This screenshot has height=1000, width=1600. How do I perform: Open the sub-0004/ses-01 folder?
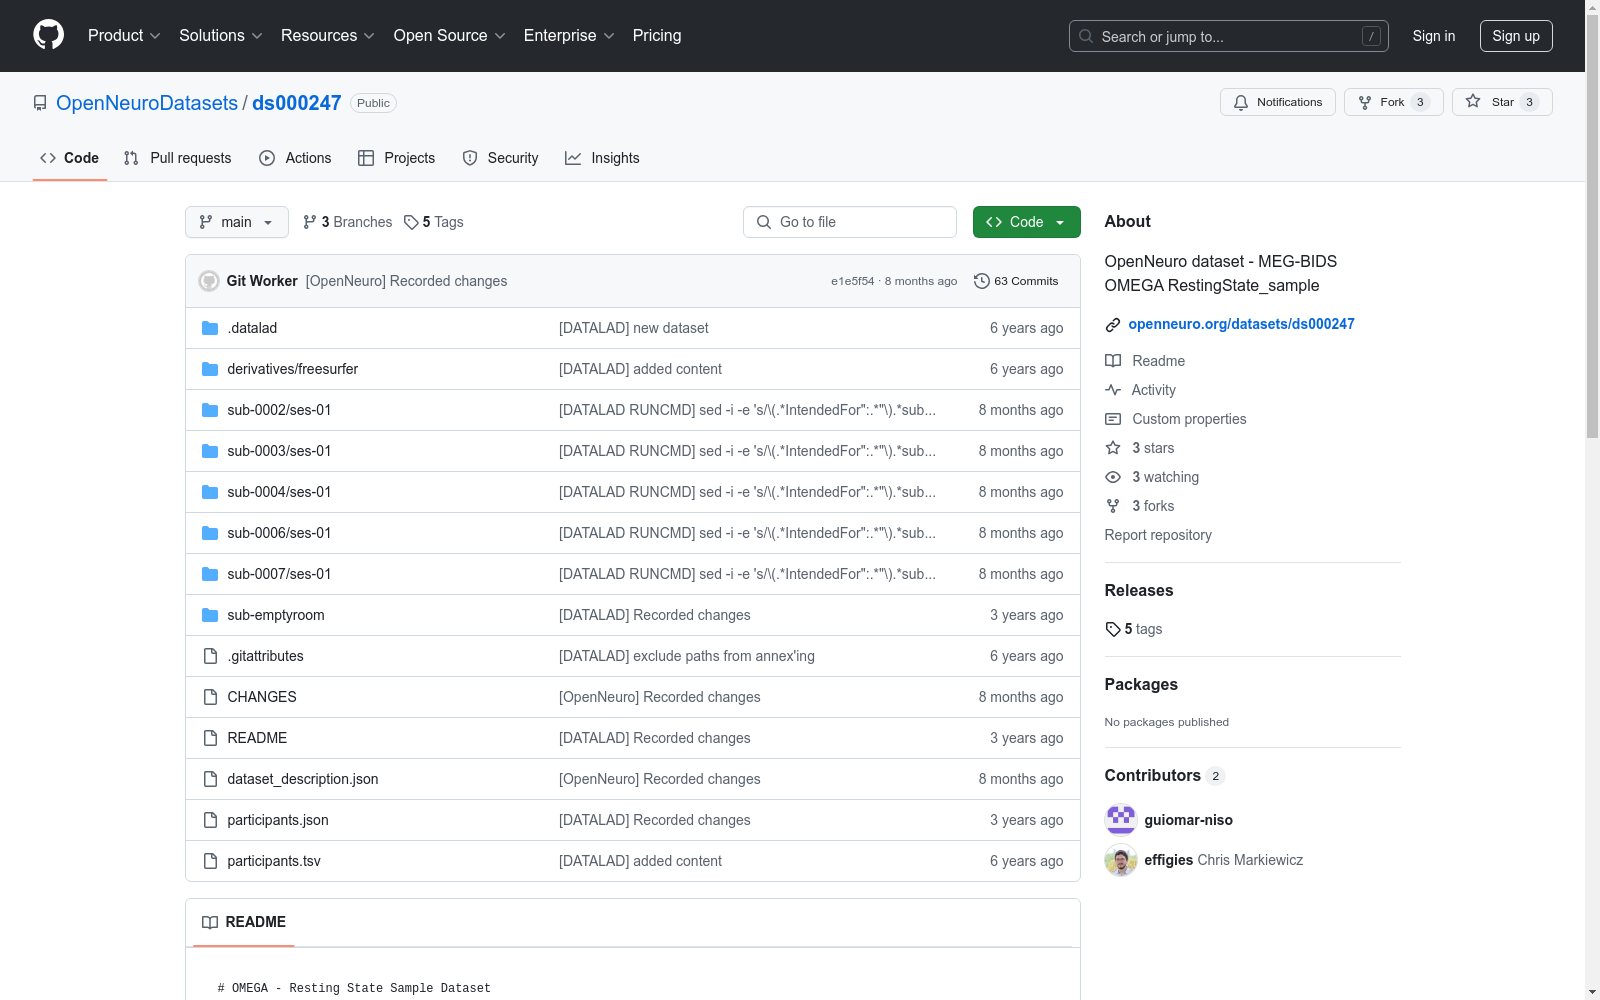pos(279,492)
